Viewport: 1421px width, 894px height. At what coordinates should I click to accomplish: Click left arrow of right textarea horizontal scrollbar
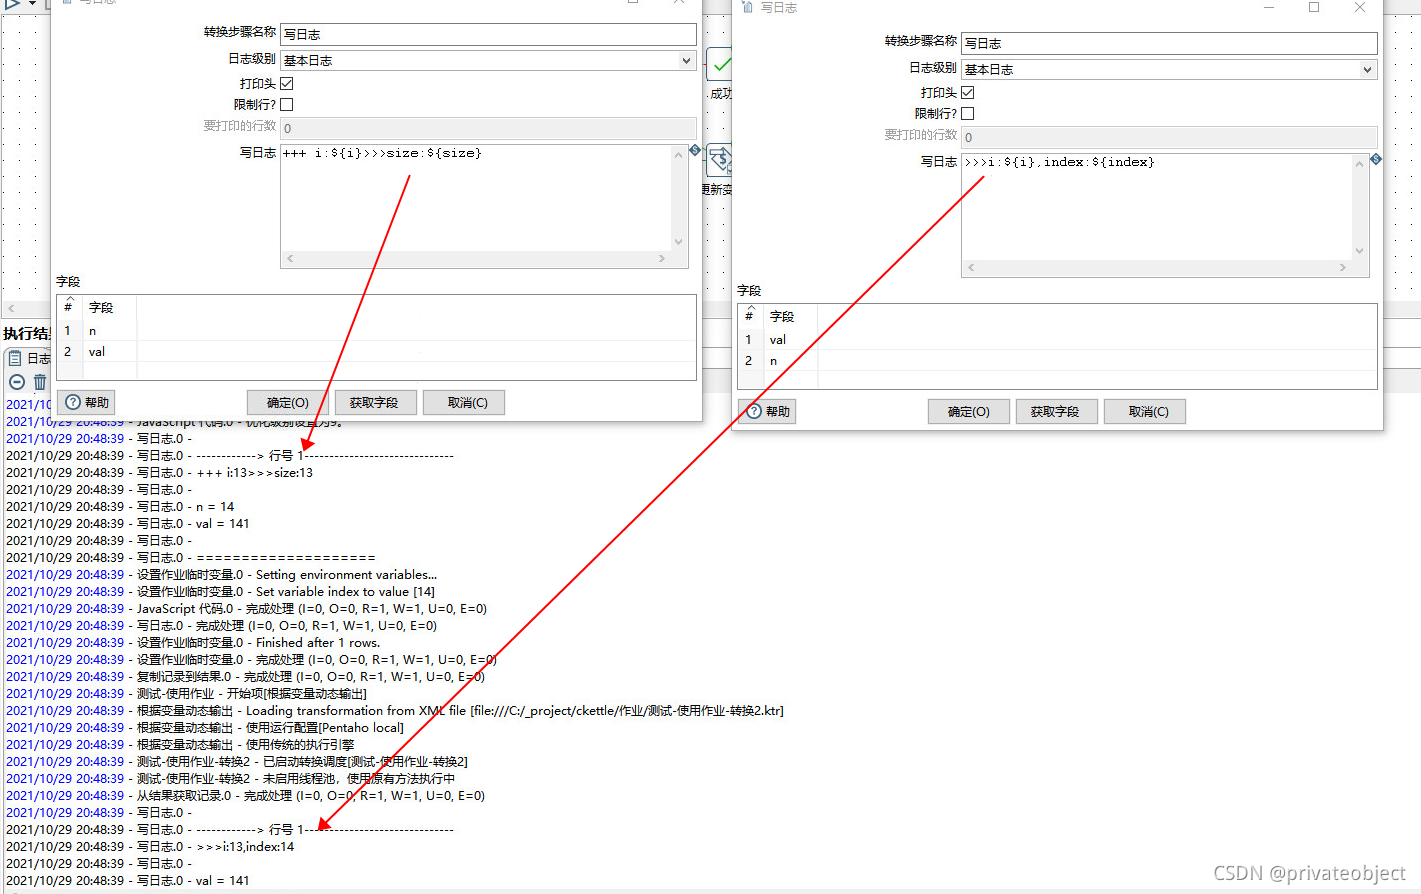click(x=972, y=268)
